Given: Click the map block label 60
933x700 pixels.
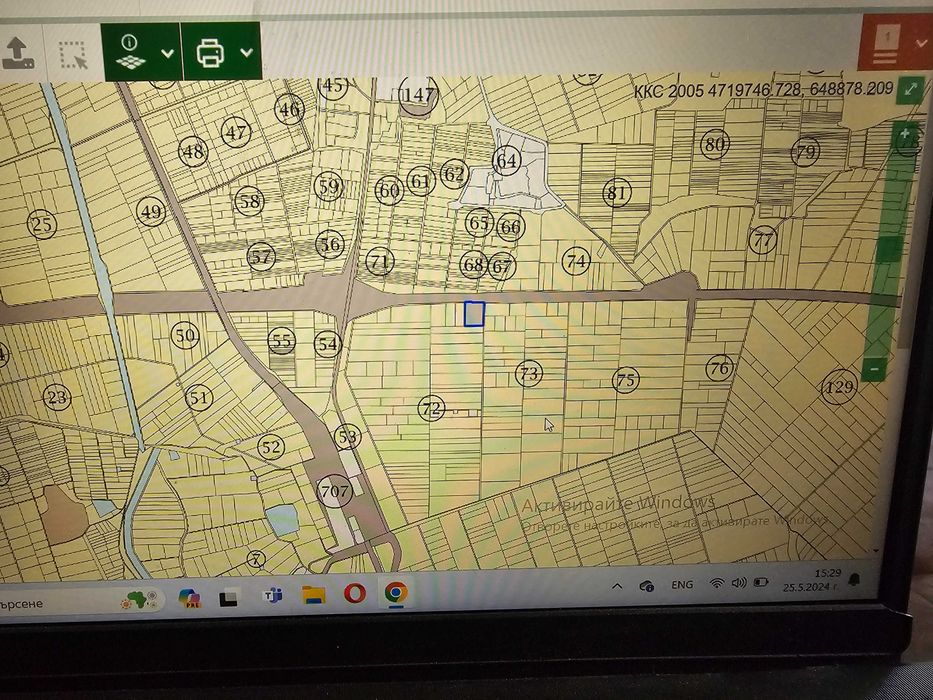Looking at the screenshot, I should (x=389, y=190).
